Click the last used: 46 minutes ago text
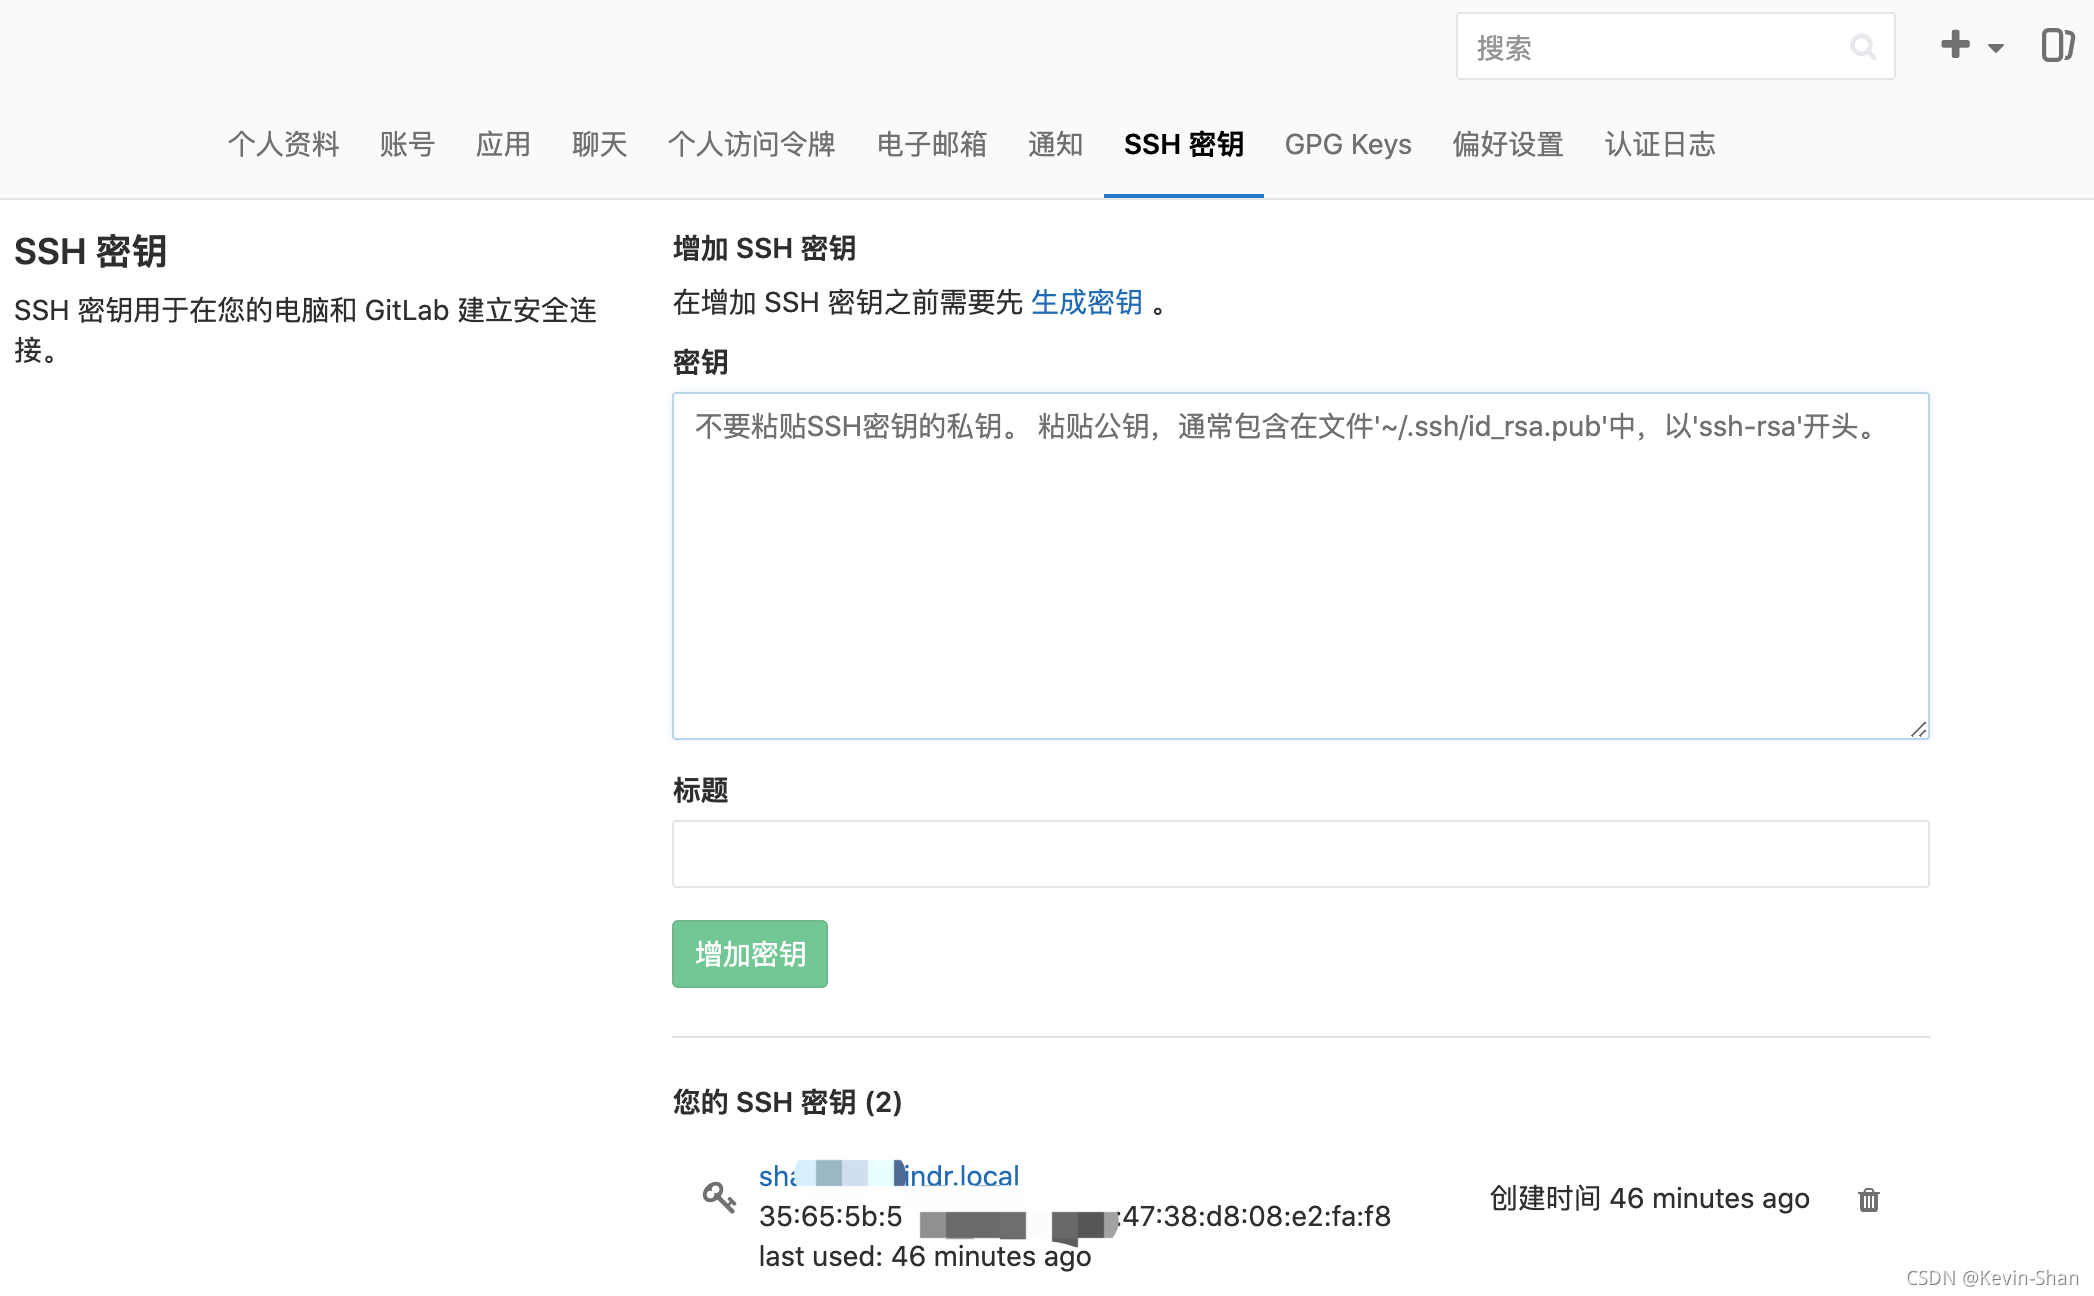 click(x=924, y=1256)
